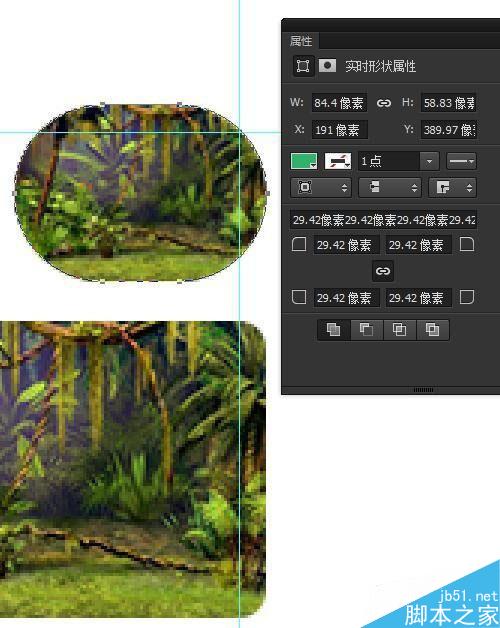Click the bottom-right corner radius icon
This screenshot has width=500, height=628.
coord(467,297)
